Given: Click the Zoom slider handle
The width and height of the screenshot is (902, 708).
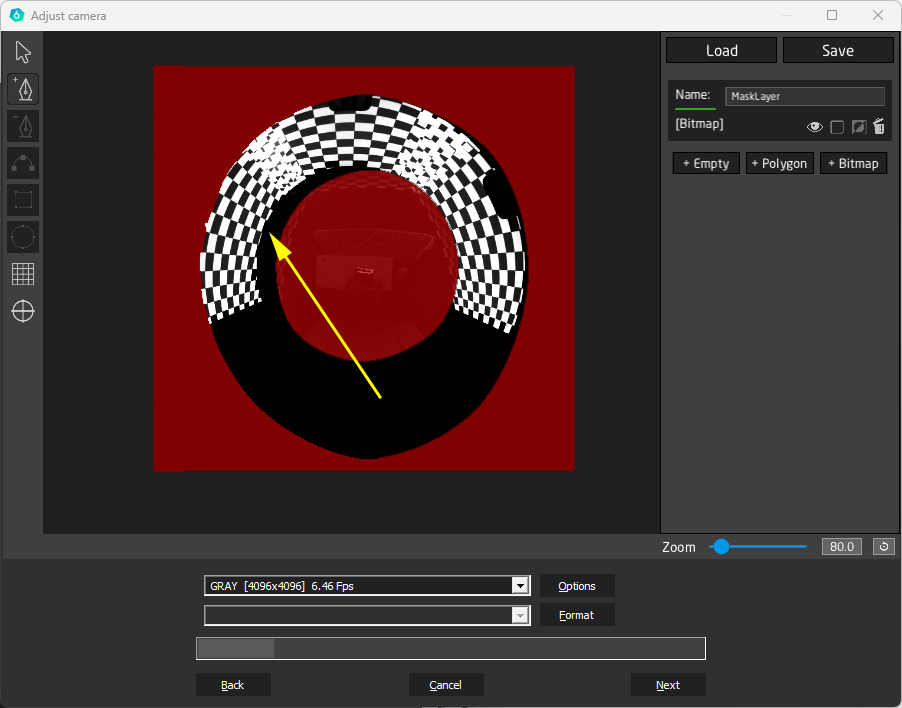Looking at the screenshot, I should (x=719, y=547).
